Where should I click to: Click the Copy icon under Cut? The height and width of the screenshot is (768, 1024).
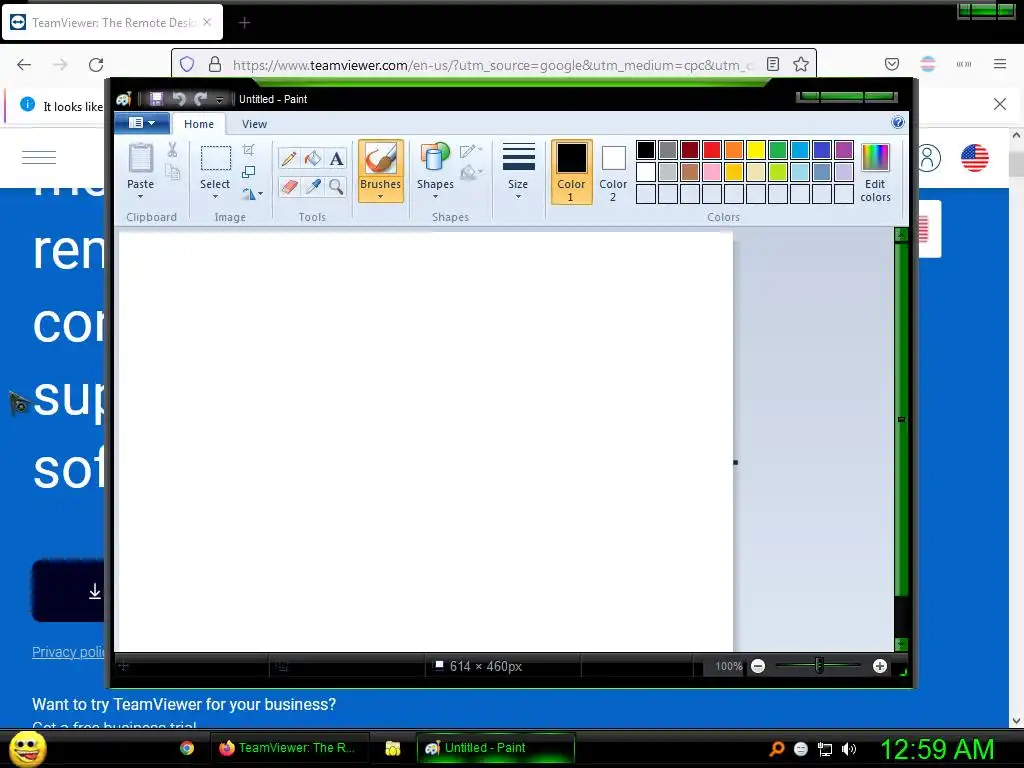pos(172,172)
